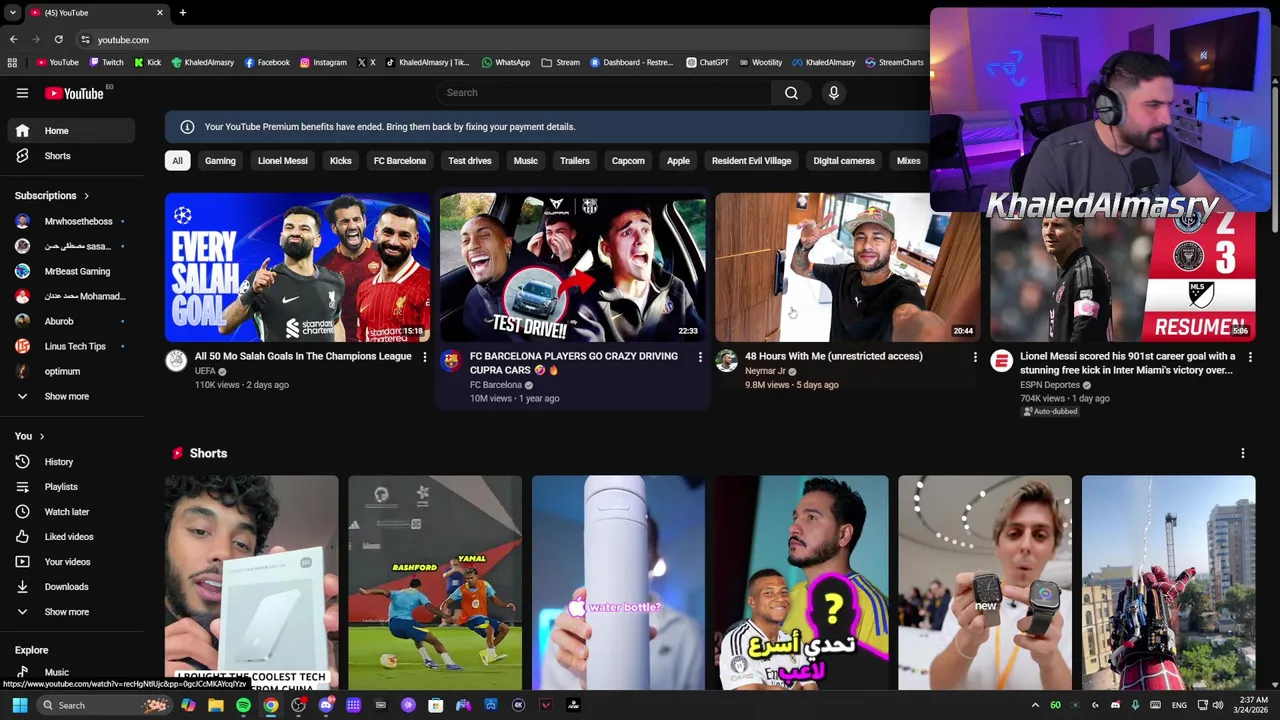Open Liked videos list
The width and height of the screenshot is (1280, 720).
point(71,537)
